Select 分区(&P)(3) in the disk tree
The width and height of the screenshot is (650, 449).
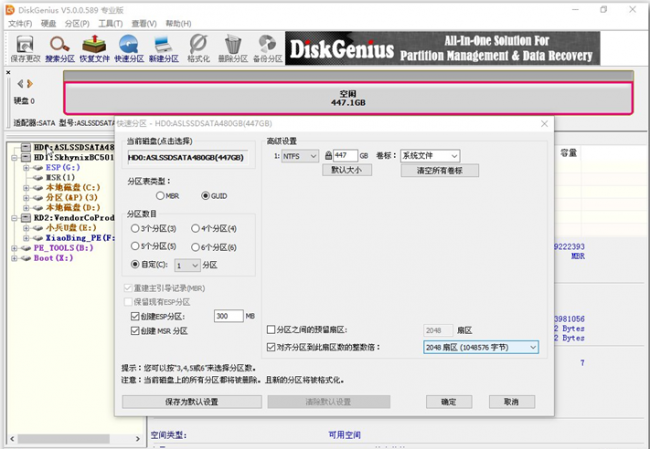coord(72,198)
